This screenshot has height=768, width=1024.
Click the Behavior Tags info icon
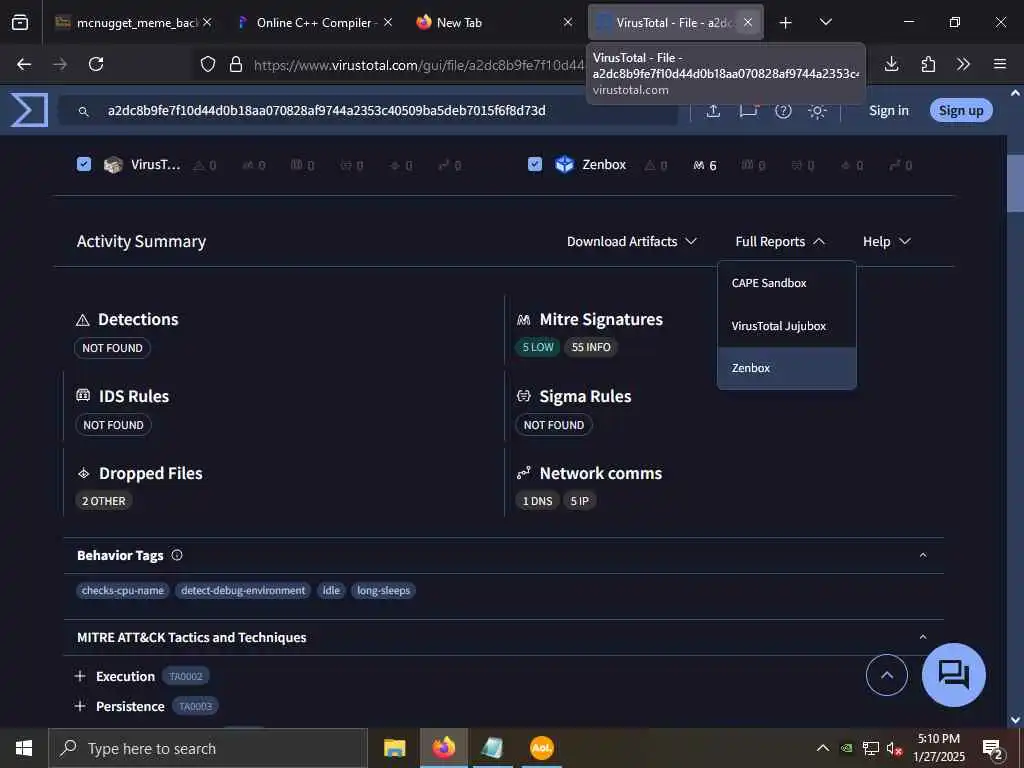(177, 555)
